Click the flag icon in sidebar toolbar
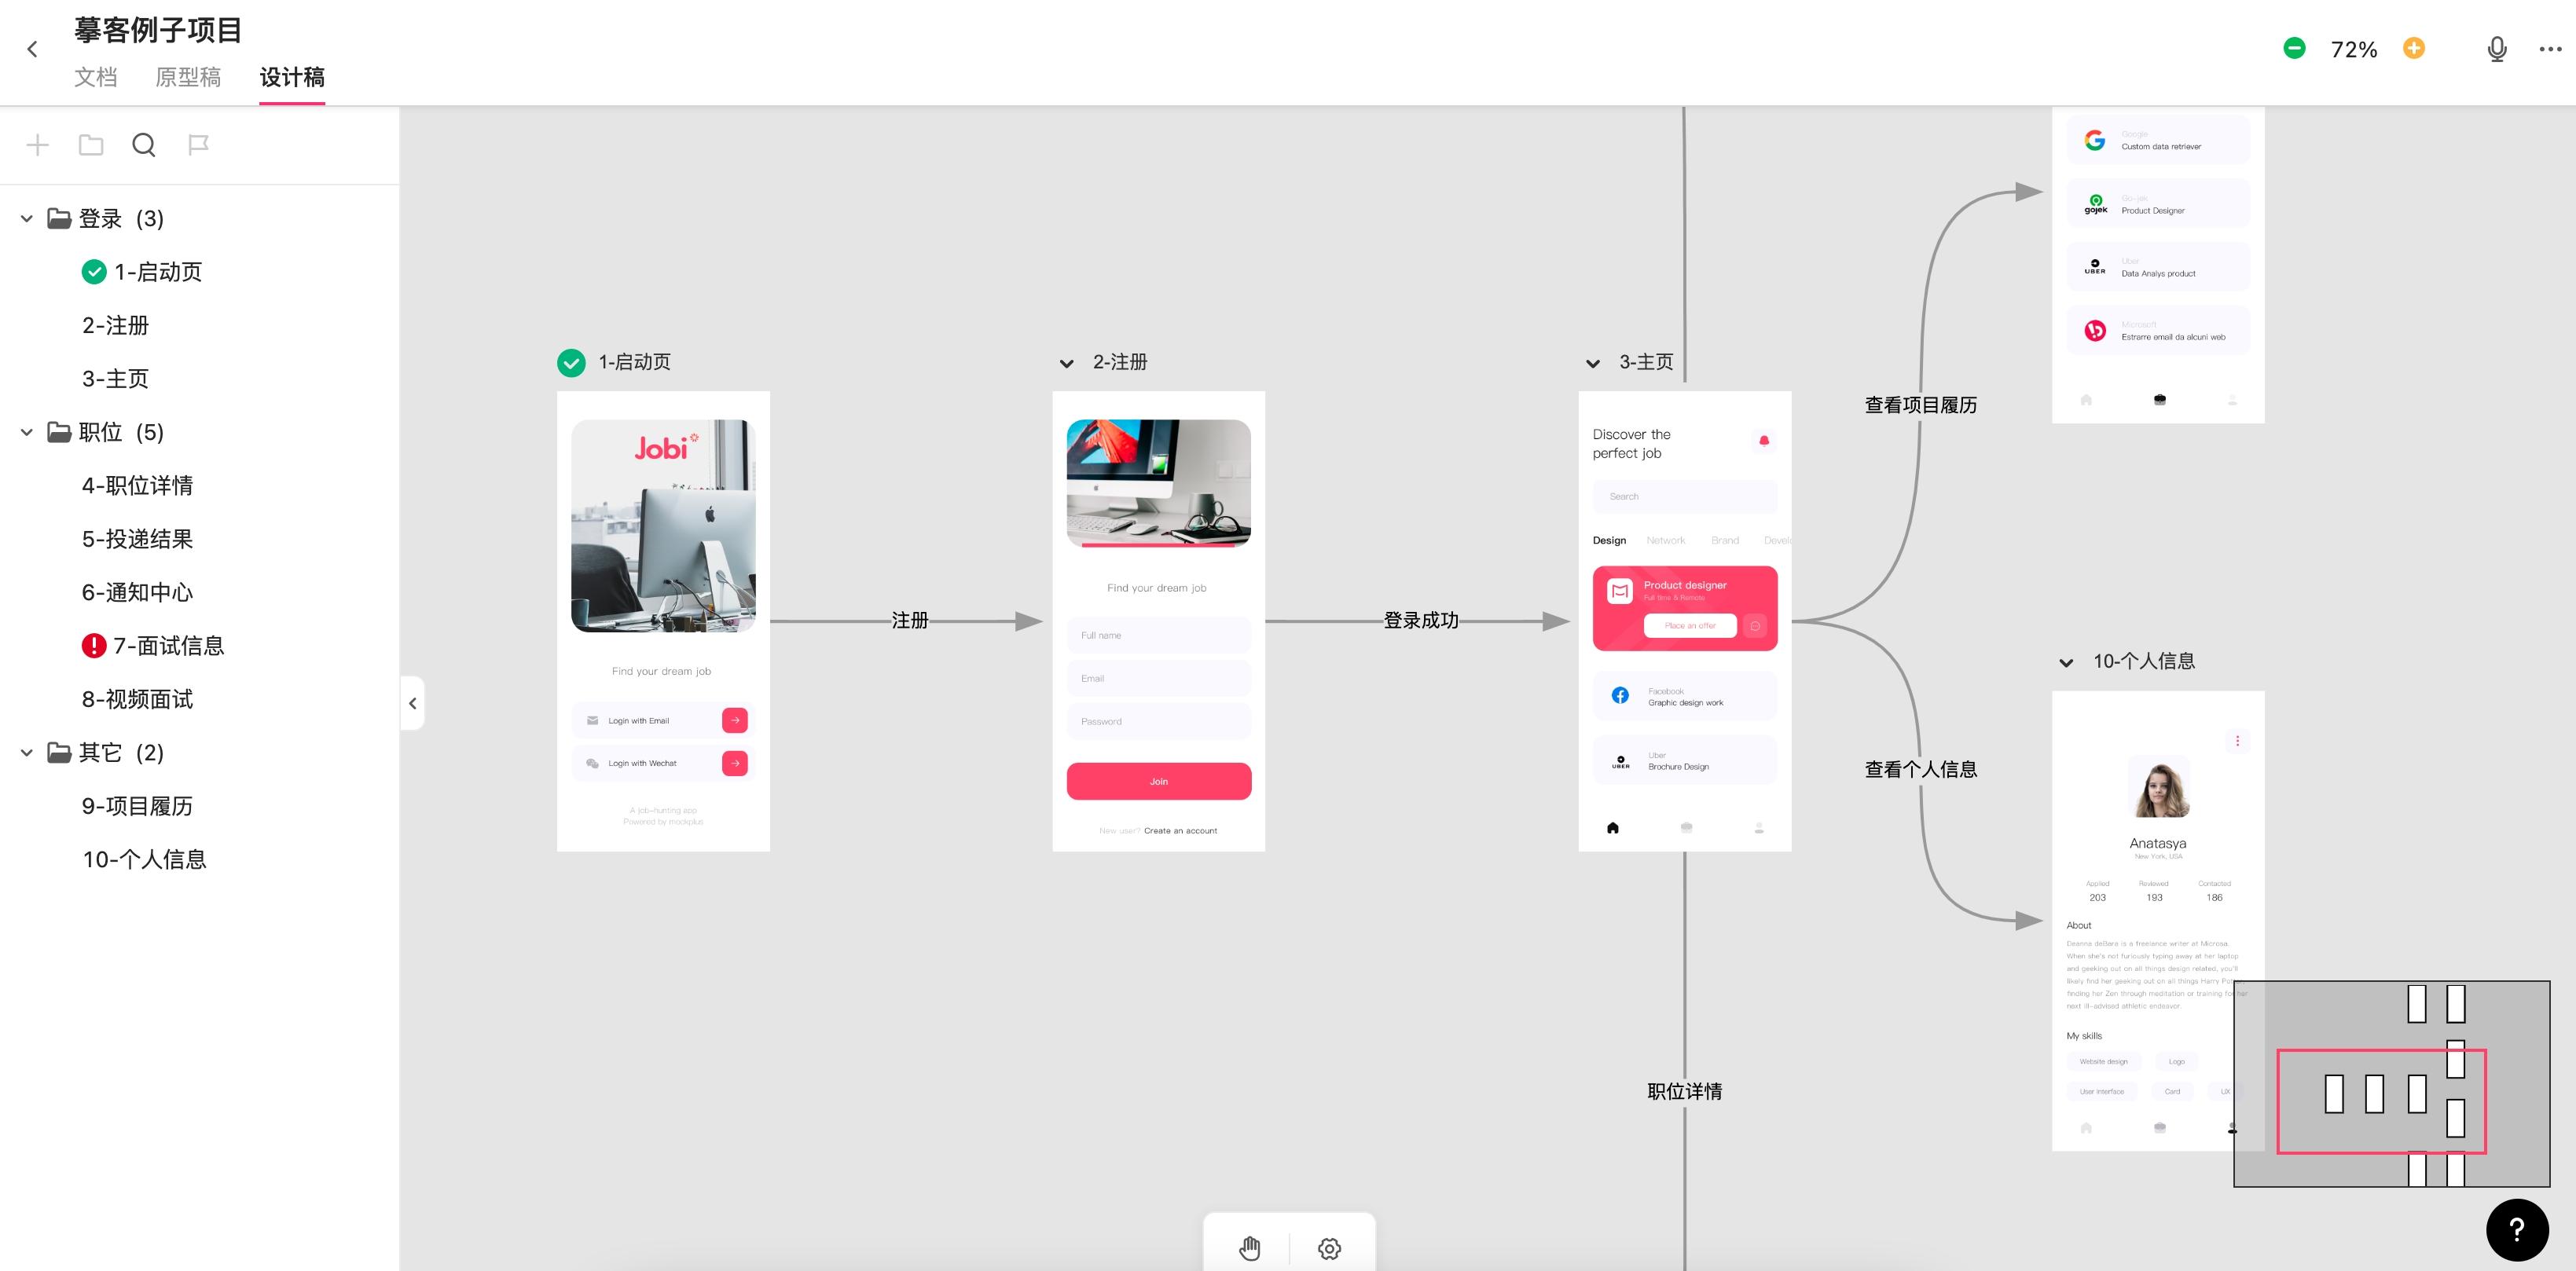This screenshot has height=1271, width=2576. click(x=198, y=145)
